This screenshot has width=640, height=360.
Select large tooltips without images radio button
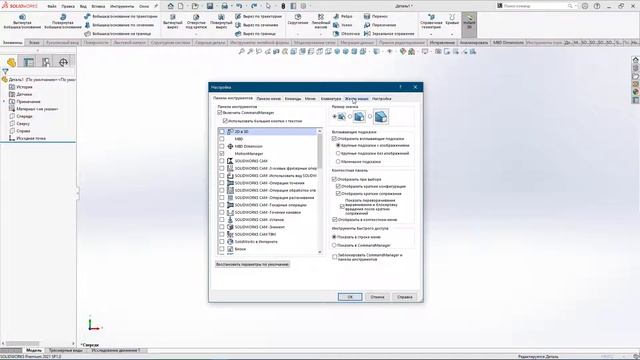coord(338,153)
